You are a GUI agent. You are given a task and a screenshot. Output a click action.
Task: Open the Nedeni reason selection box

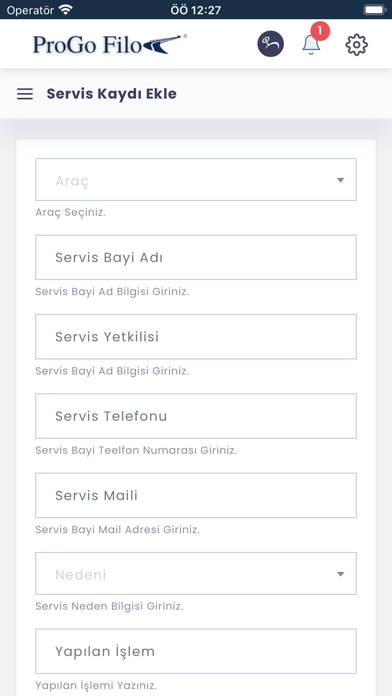click(x=196, y=573)
